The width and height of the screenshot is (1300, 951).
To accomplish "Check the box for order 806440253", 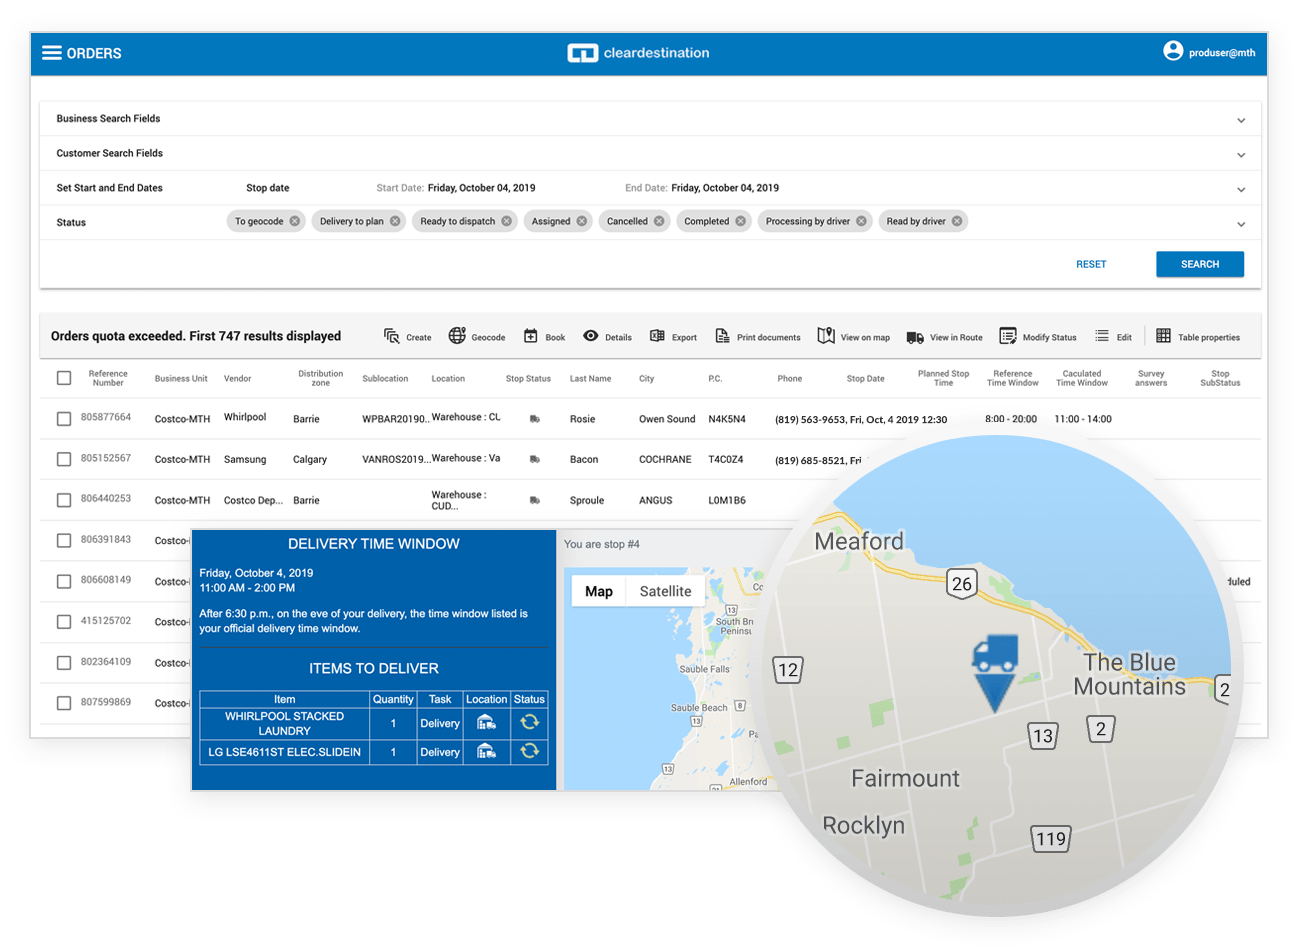I will 64,500.
